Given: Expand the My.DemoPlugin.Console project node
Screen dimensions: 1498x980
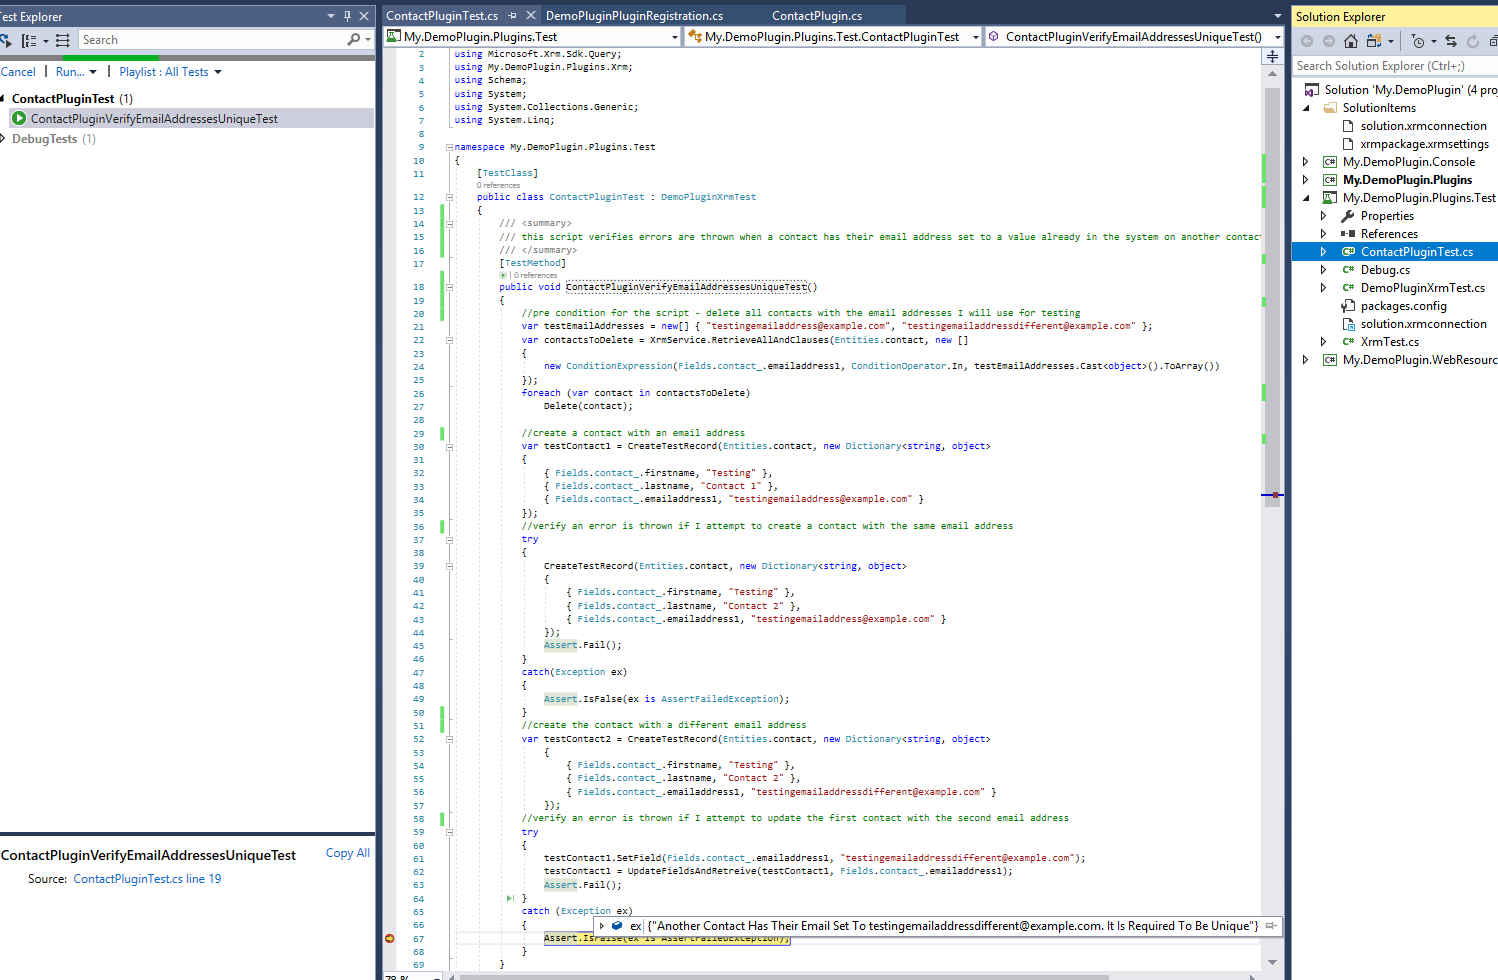Looking at the screenshot, I should (1305, 162).
